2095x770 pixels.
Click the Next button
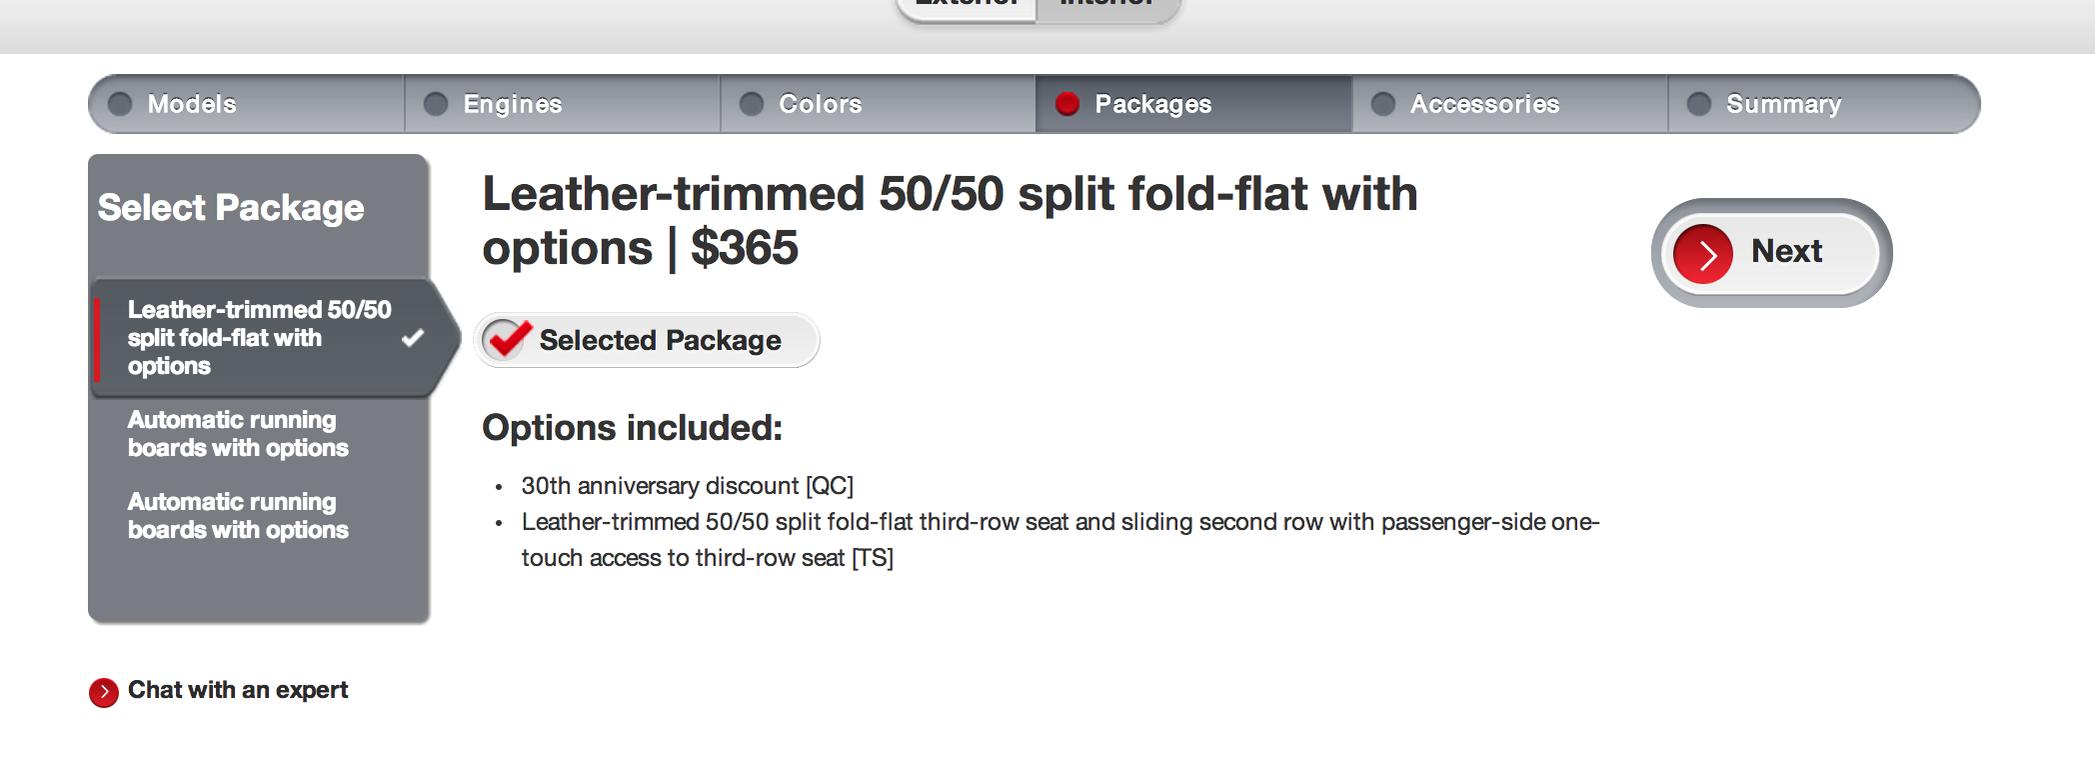tap(1771, 253)
